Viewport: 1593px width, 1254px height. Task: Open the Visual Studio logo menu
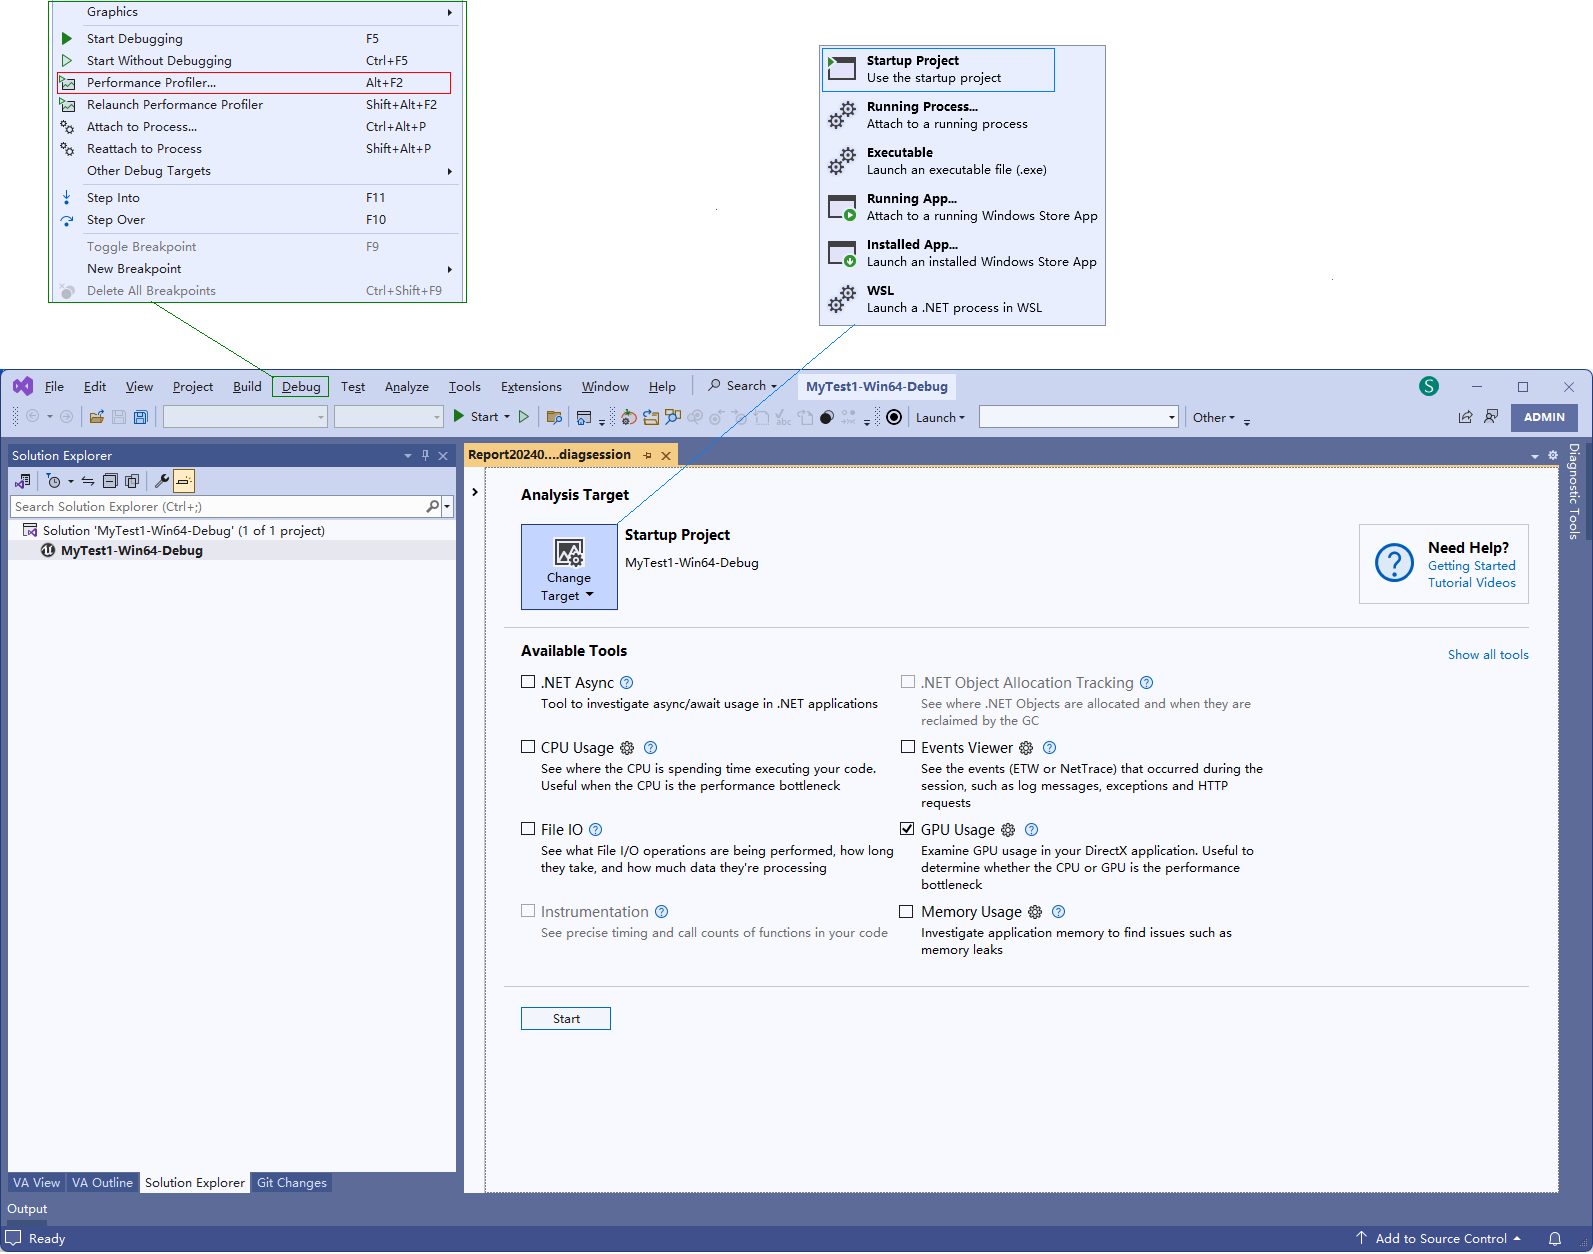click(23, 386)
